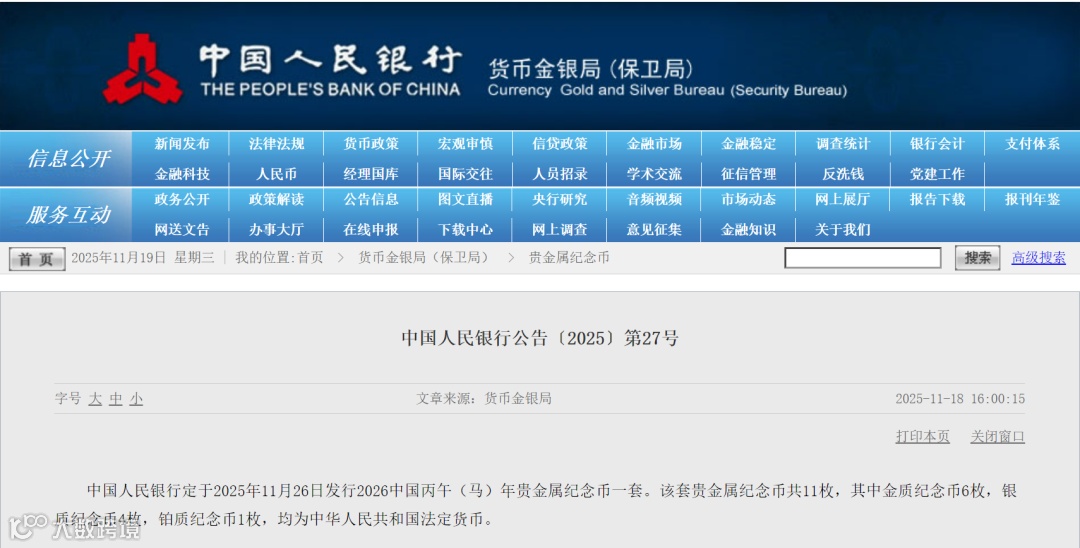Image resolution: width=1080 pixels, height=548 pixels.
Task: Click 关闭窗口 close window link
Action: 997,436
